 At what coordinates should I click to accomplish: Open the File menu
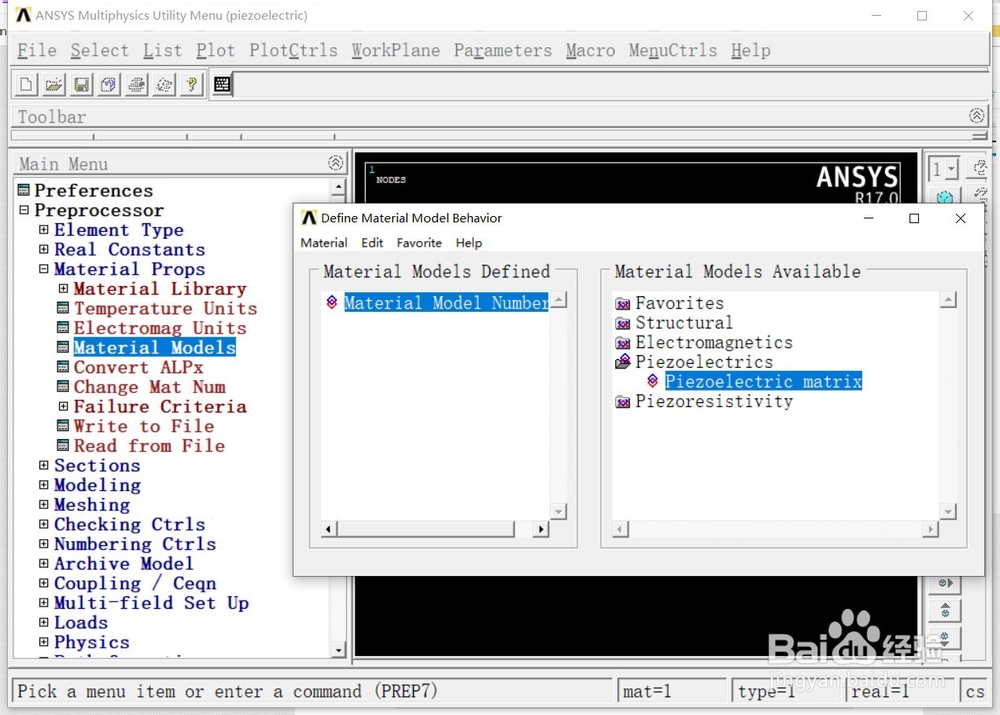(x=37, y=50)
